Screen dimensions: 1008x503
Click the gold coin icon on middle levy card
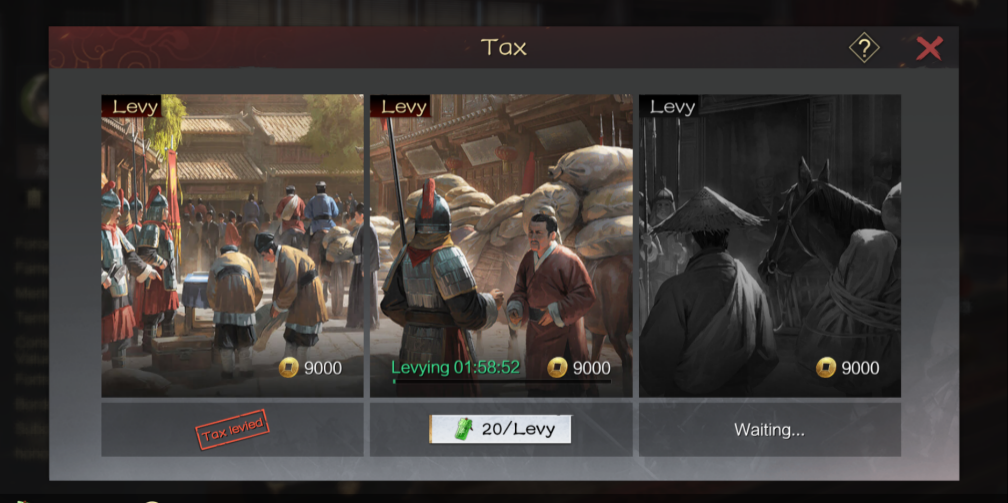point(557,368)
